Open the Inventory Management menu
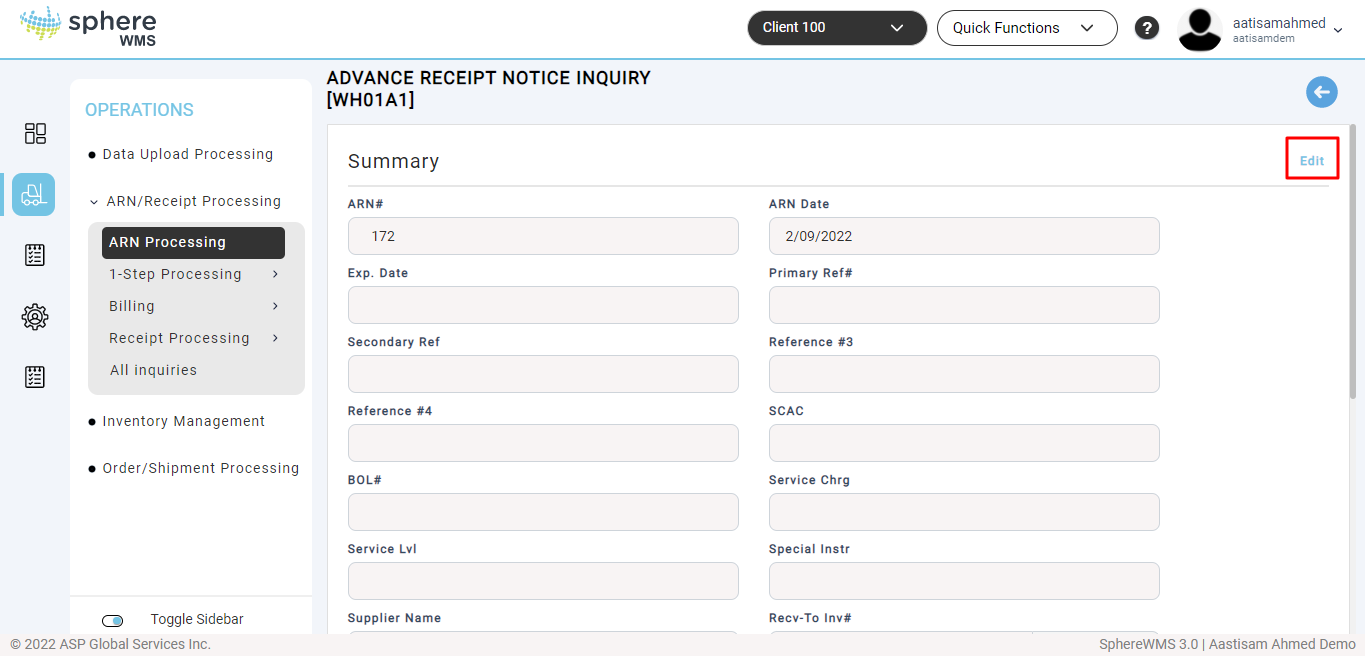This screenshot has height=656, width=1365. click(x=183, y=421)
